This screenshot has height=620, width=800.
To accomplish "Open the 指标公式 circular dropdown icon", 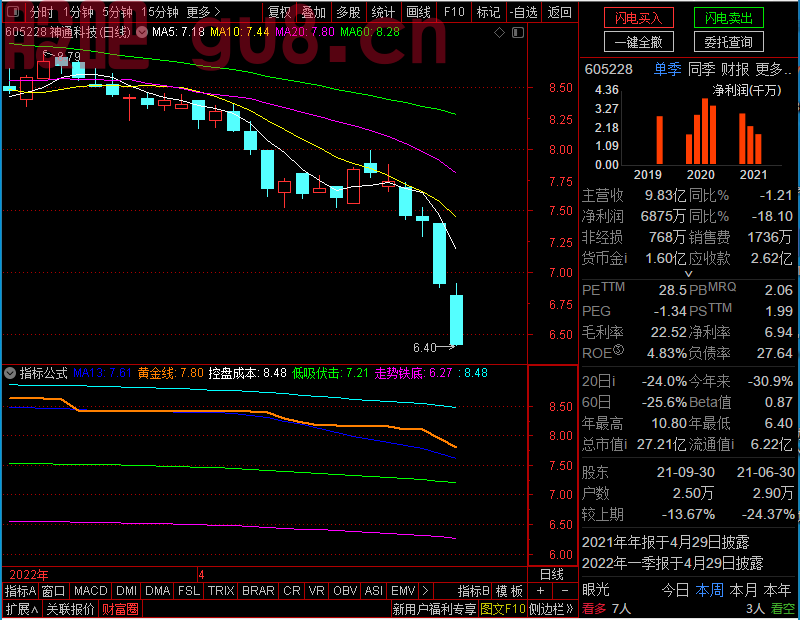I will tap(10, 373).
